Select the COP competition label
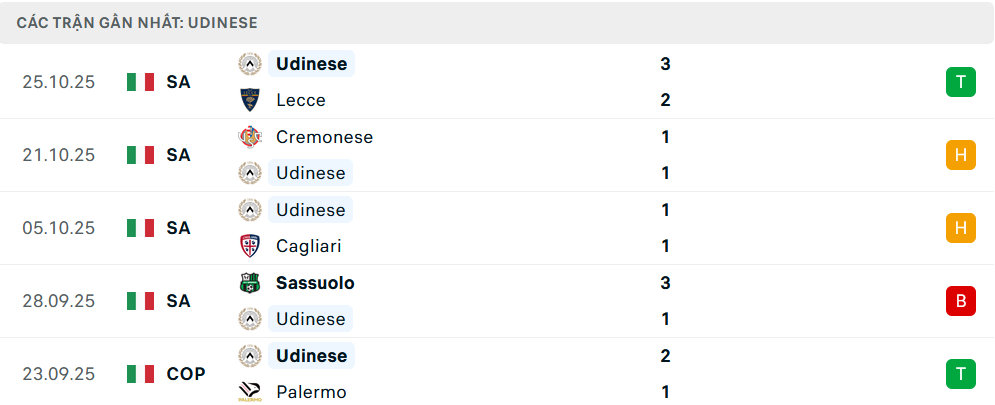The height and width of the screenshot is (405, 995). (x=186, y=374)
